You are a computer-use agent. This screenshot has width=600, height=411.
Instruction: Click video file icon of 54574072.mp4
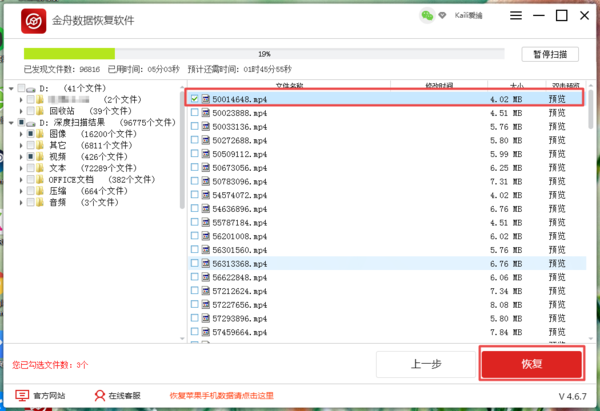coord(205,195)
